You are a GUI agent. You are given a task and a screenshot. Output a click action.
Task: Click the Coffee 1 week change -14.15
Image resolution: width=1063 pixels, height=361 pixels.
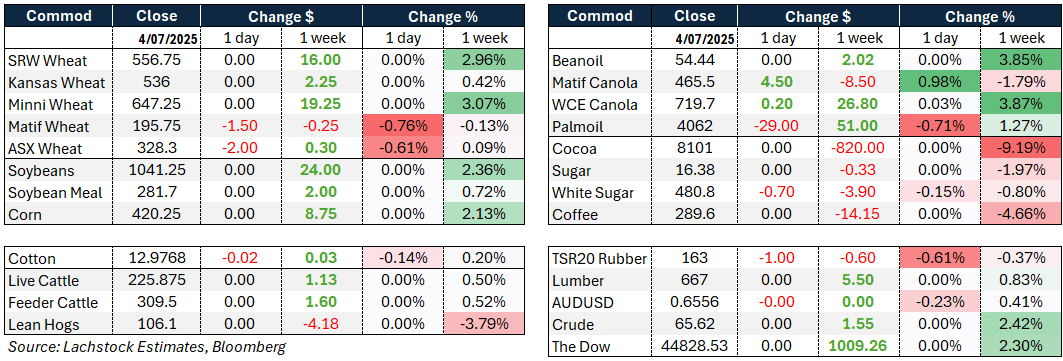pos(857,215)
